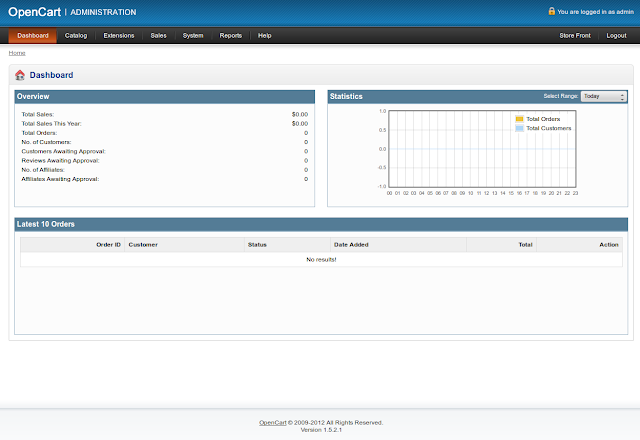This screenshot has width=640, height=440.
Task: Click the Latest 10 Orders header
Action: click(321, 224)
